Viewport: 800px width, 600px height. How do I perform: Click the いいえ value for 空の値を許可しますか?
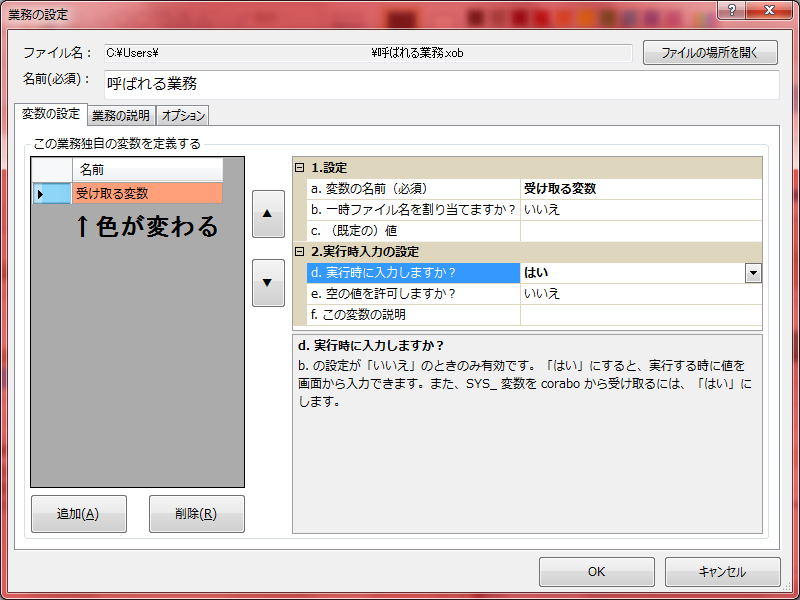tap(641, 294)
